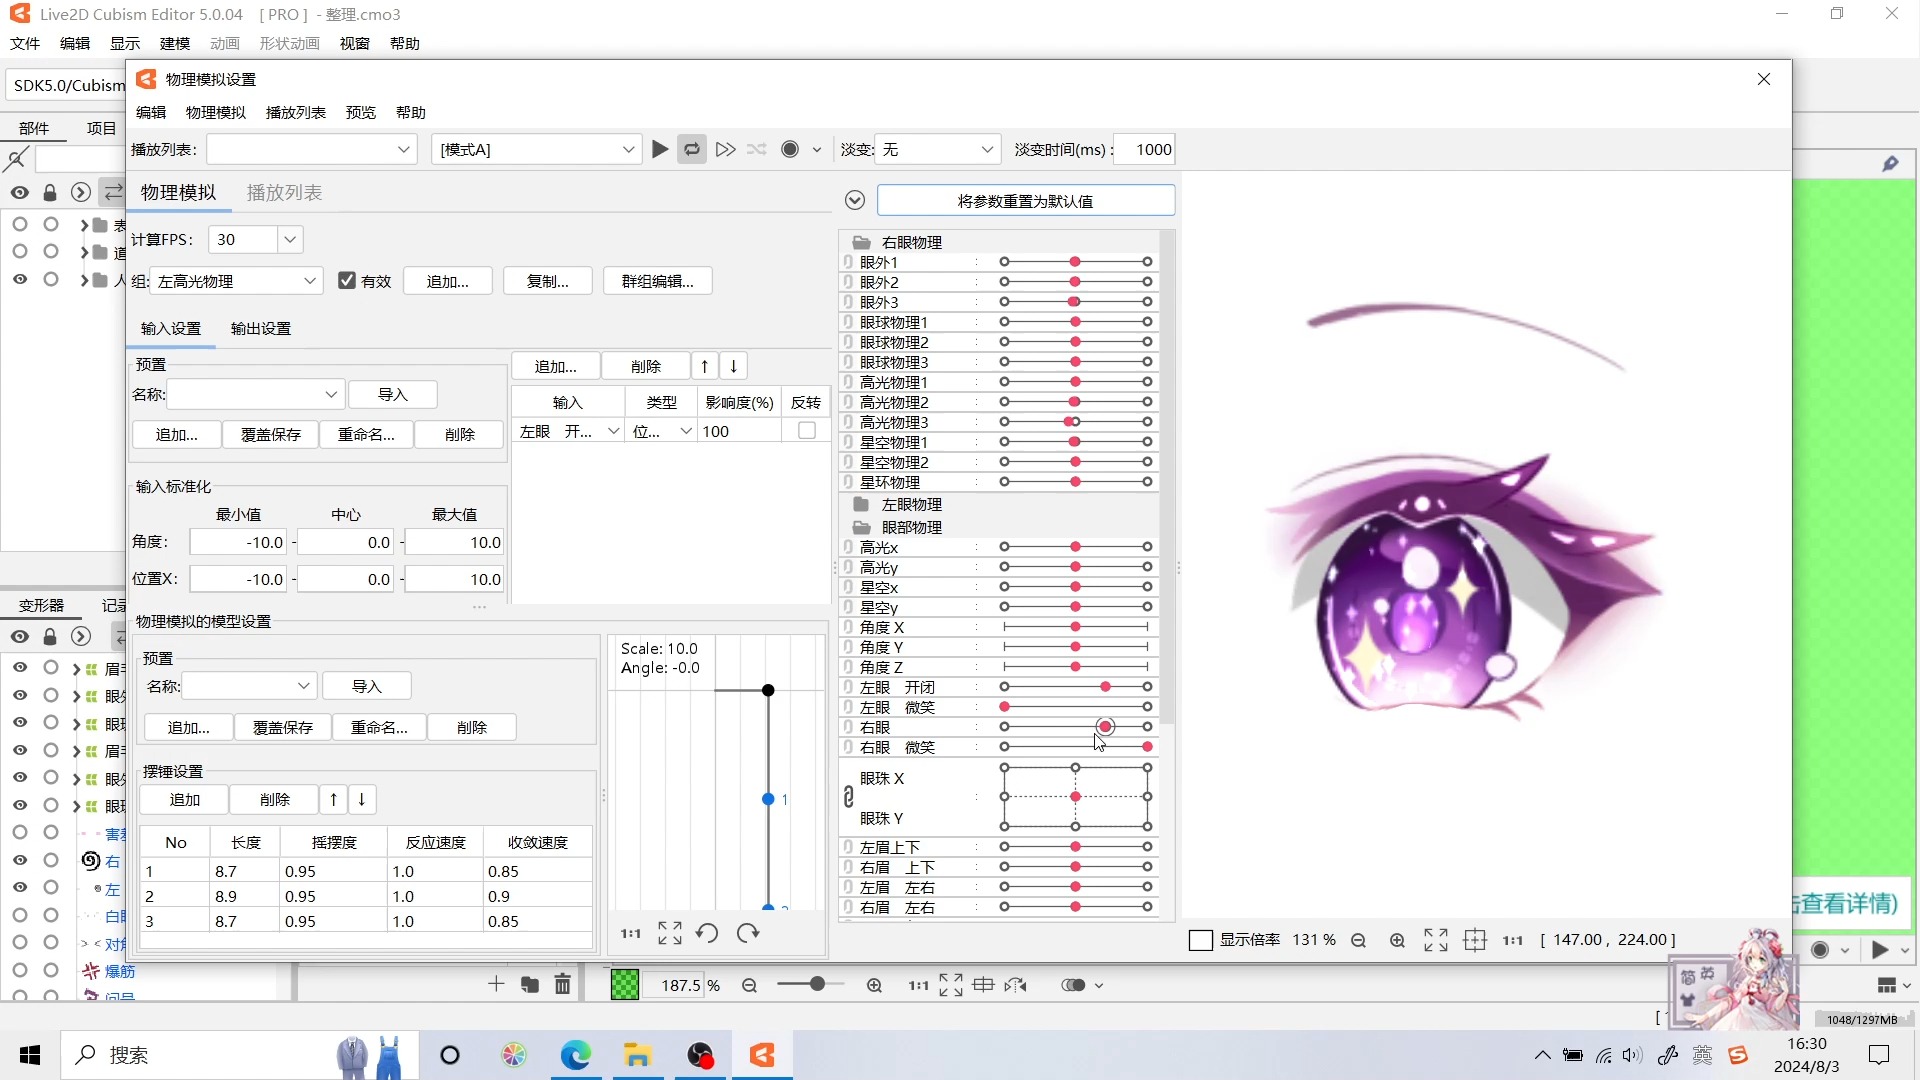The width and height of the screenshot is (1920, 1080).
Task: Click 将参数重置为默认值 button
Action: tap(1025, 201)
